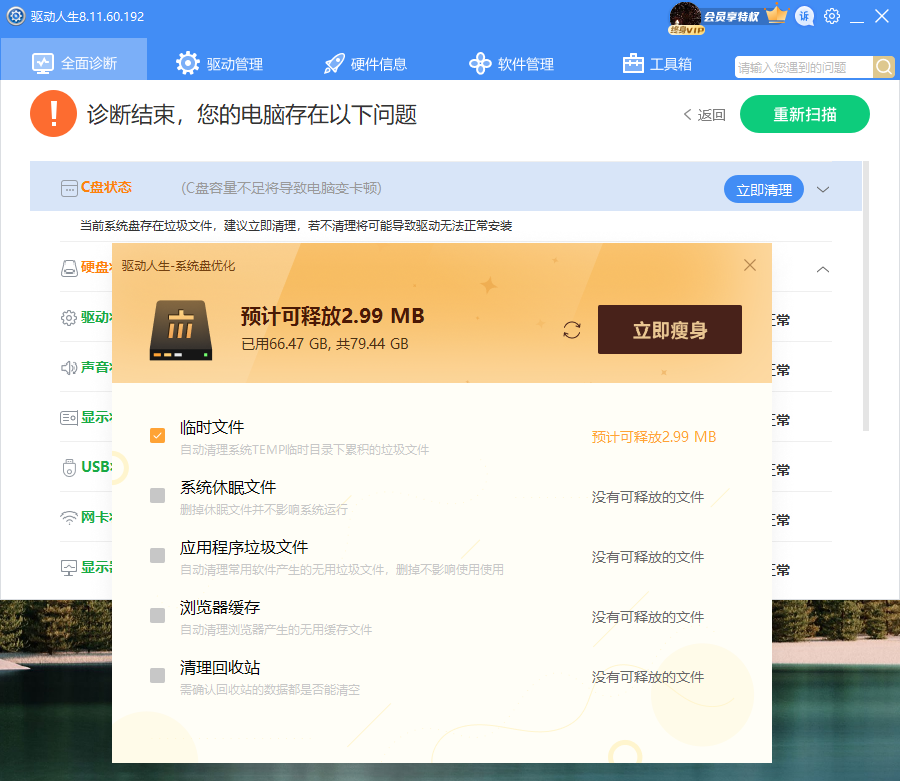Screen dimensions: 900x781
Task: Click the 网卡 row wifi icon
Action: (x=69, y=518)
